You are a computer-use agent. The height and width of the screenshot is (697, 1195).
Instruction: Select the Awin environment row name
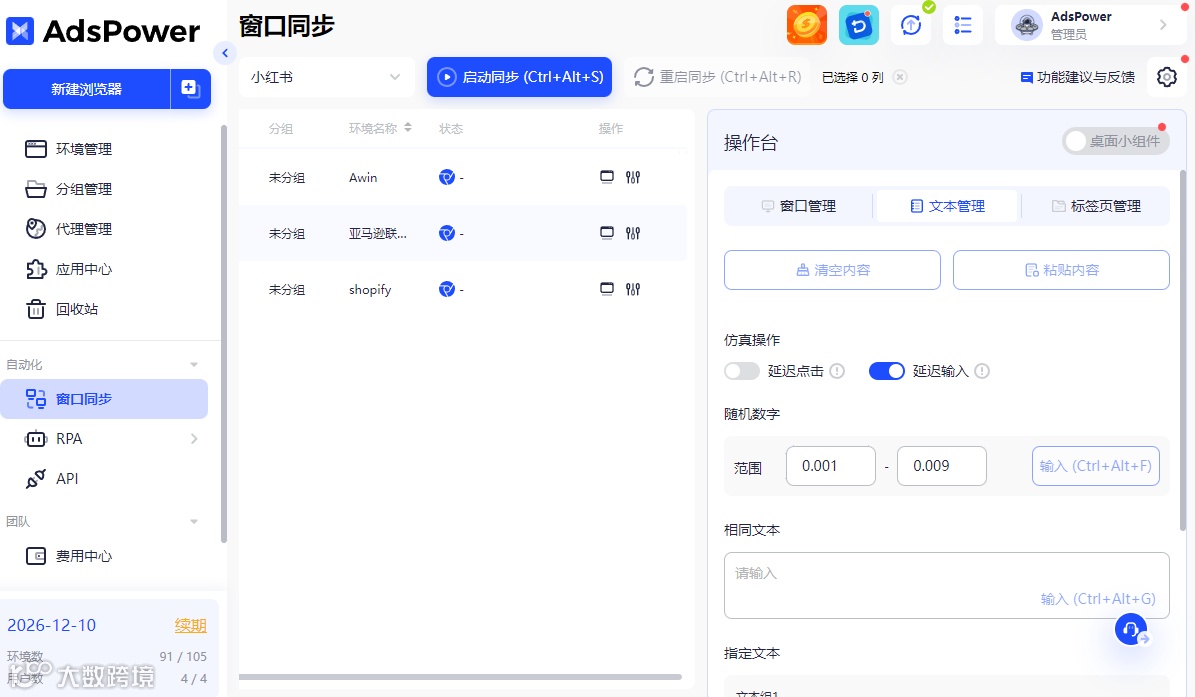point(363,177)
